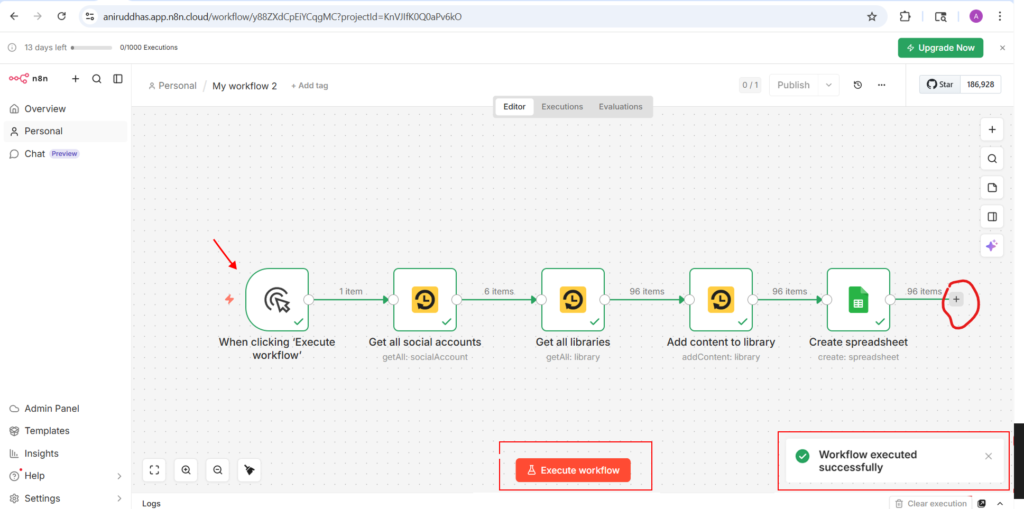Zoom in on the canvas
1024x509 pixels.
click(186, 470)
